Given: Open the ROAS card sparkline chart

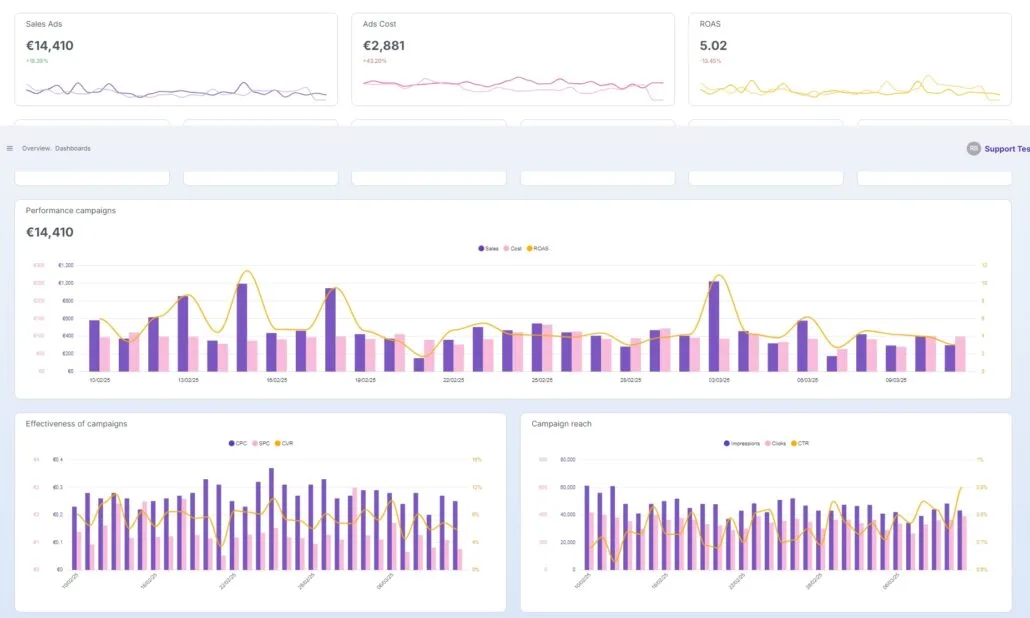Looking at the screenshot, I should pos(850,89).
